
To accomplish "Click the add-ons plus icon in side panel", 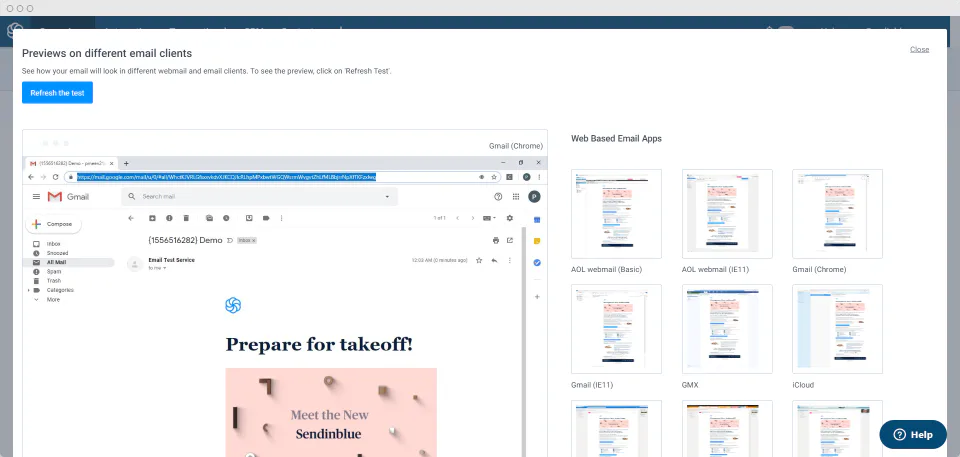I will point(537,296).
